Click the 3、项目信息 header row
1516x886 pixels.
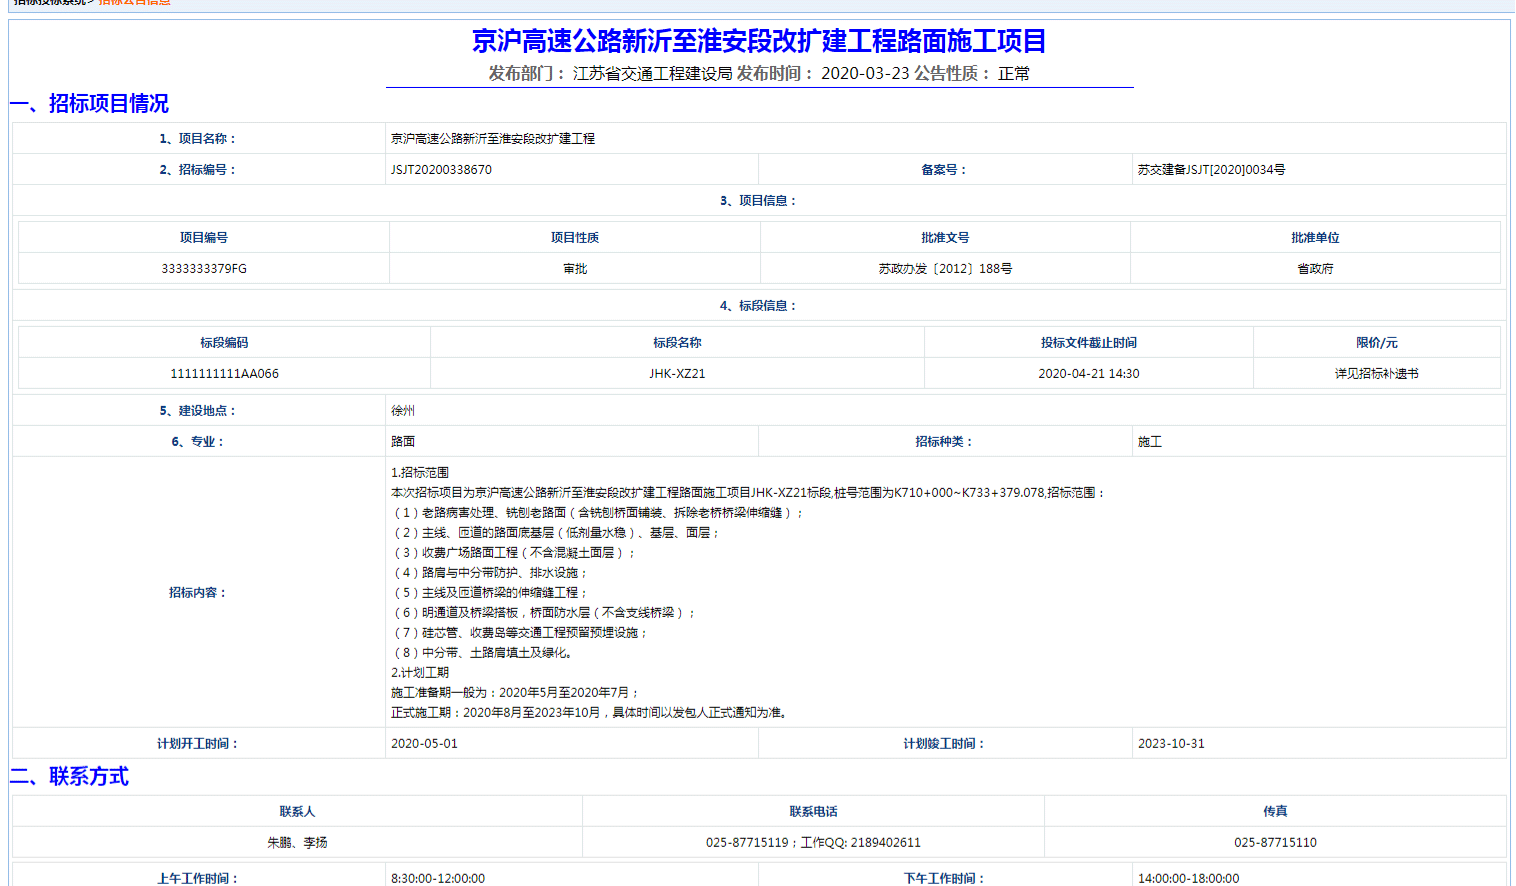click(759, 201)
